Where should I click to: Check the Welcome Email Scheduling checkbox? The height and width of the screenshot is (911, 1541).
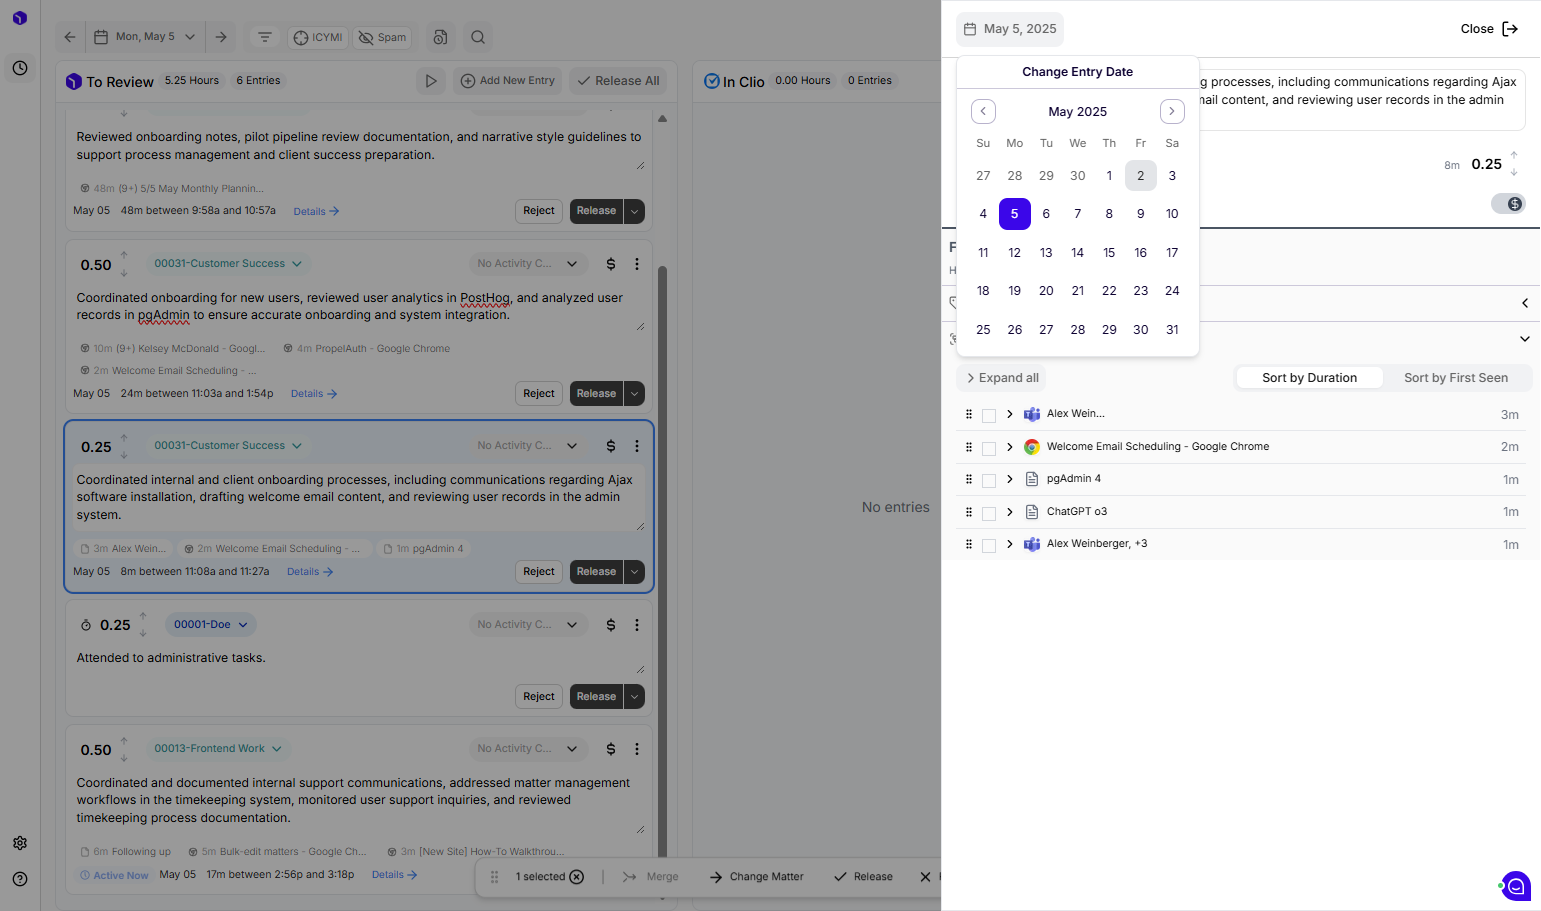[989, 449]
